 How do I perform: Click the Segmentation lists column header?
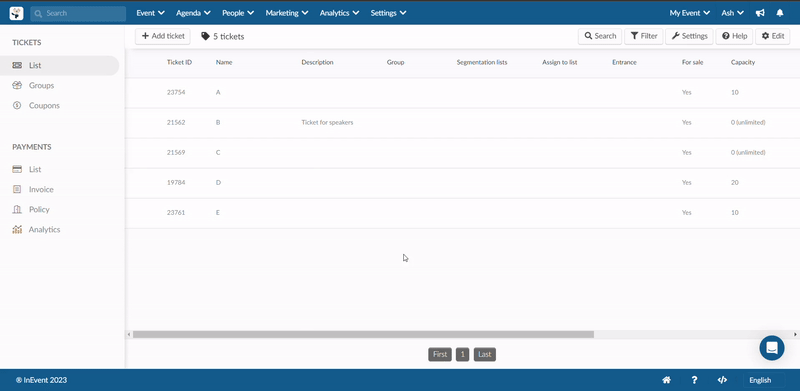click(x=482, y=62)
